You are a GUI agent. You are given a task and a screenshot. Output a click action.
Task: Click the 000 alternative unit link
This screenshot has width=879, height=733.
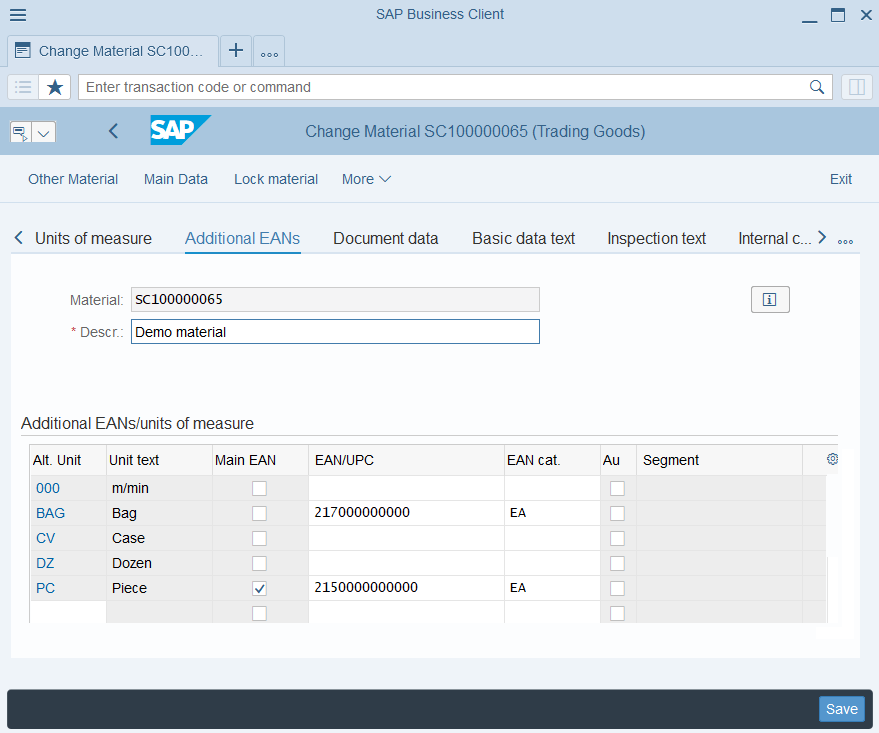click(48, 489)
